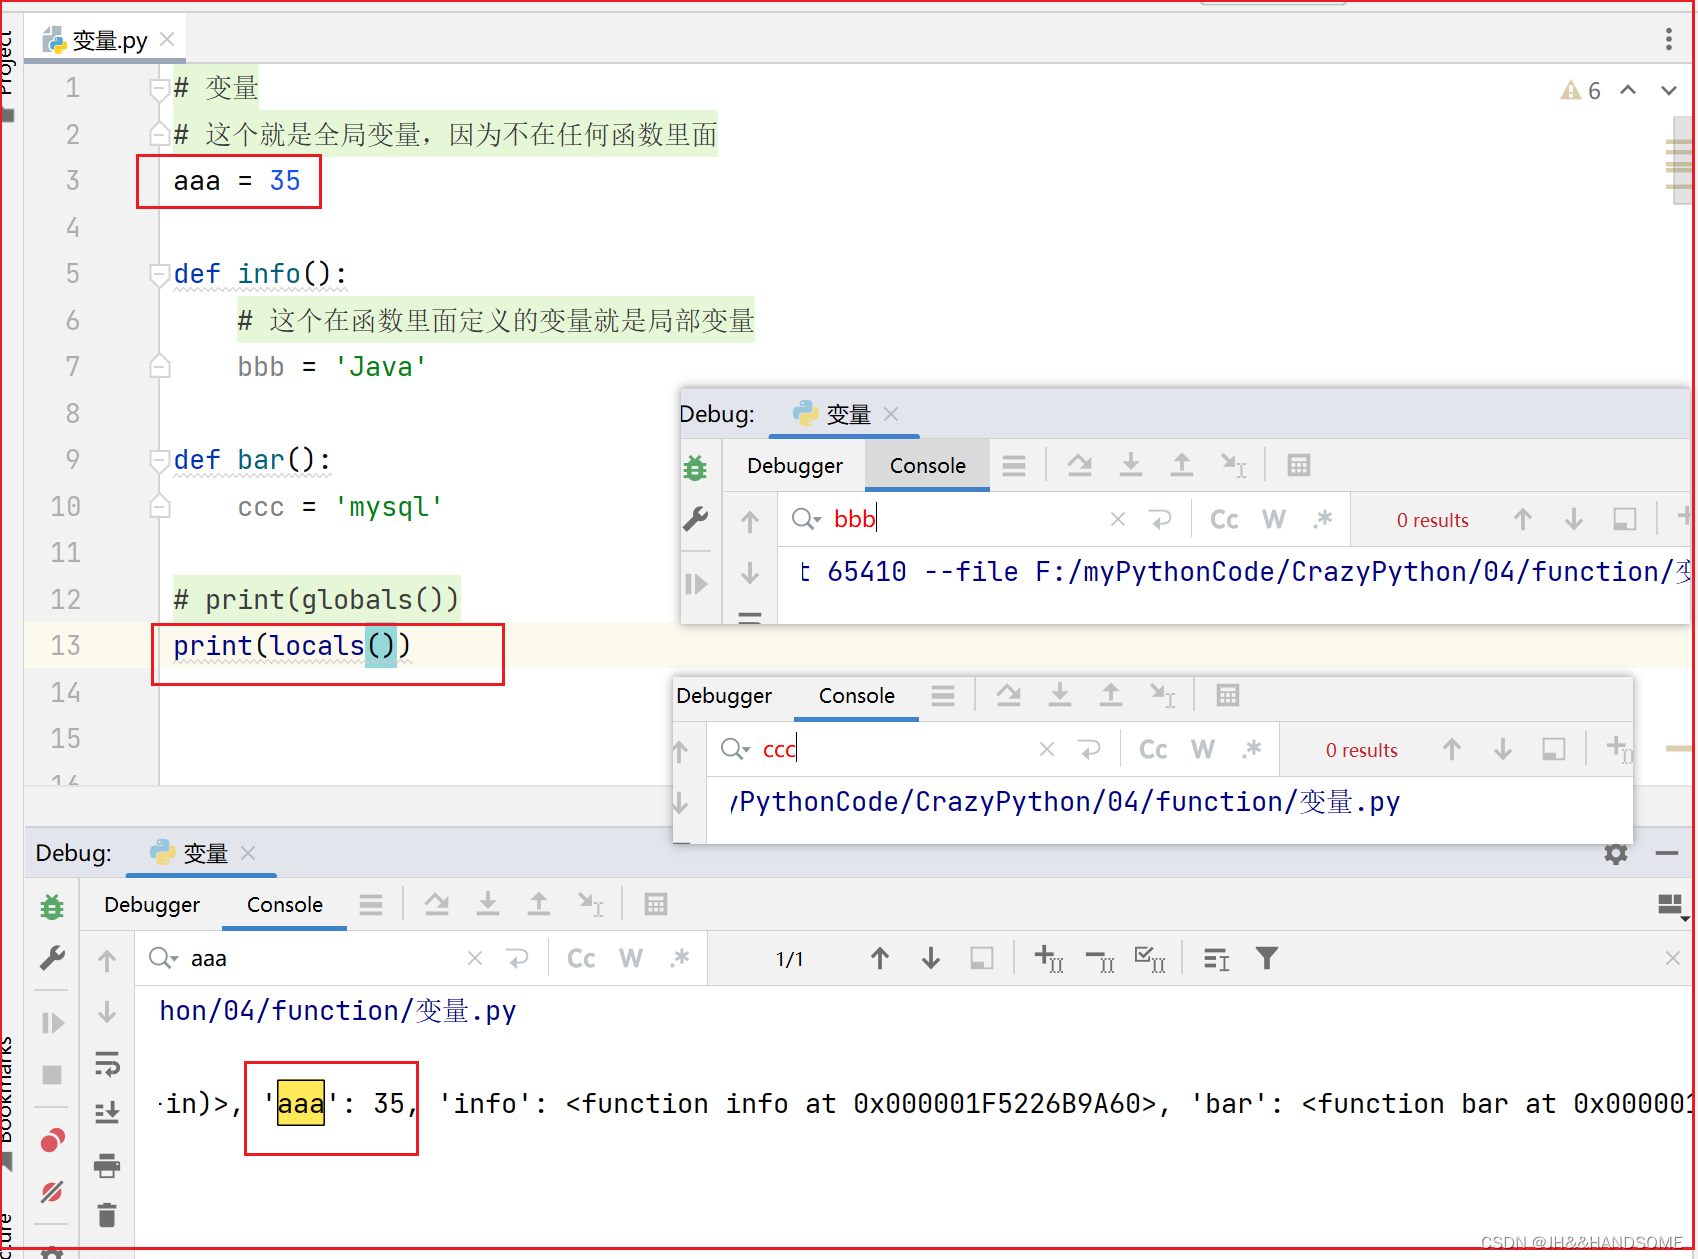
Task: Toggle Regex in the bbb search bar
Action: 1323,519
